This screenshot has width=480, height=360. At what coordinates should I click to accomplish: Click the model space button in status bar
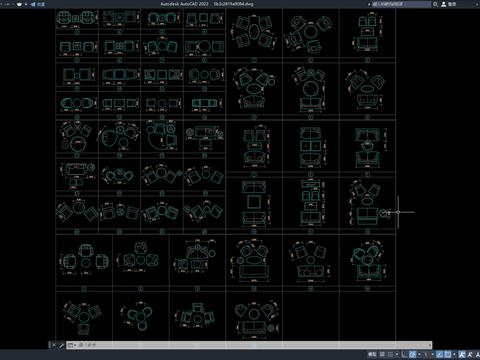click(x=372, y=354)
